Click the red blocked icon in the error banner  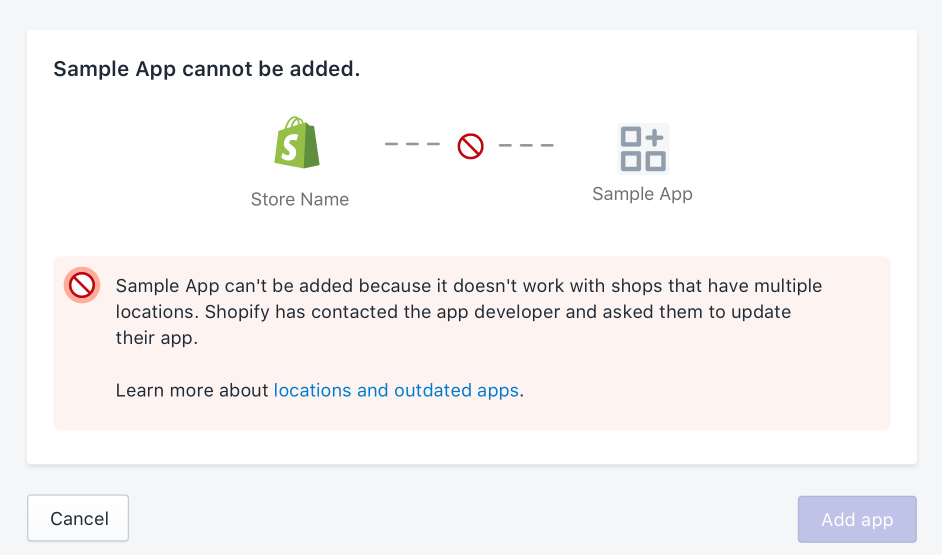pyautogui.click(x=82, y=285)
